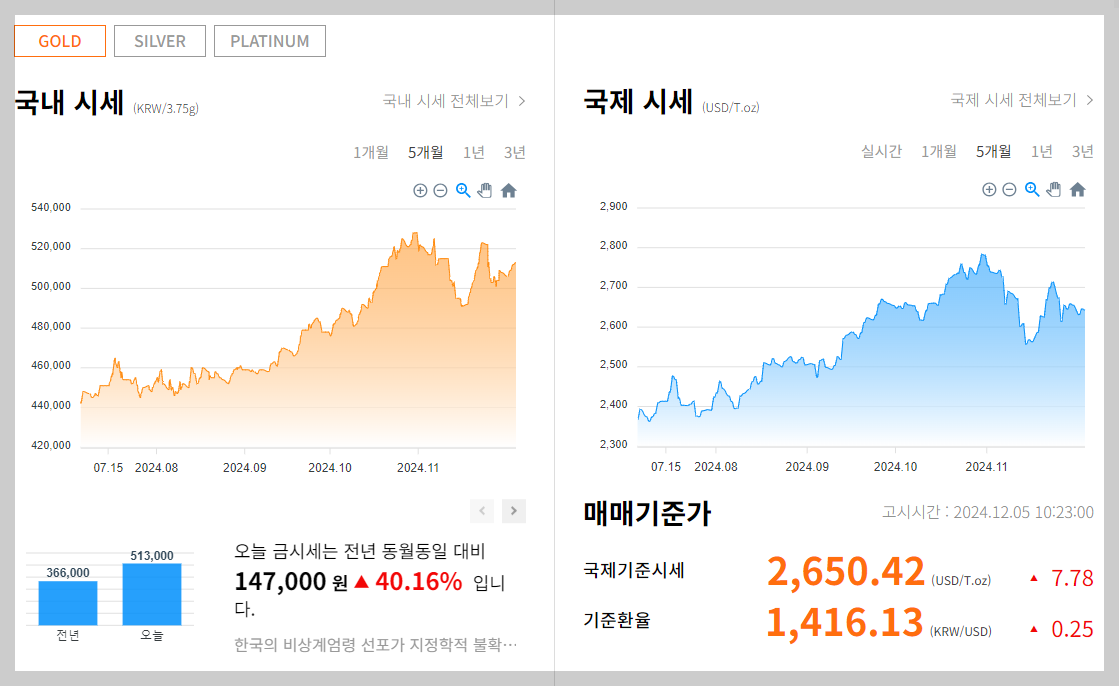Switch to the SILVER tab
The width and height of the screenshot is (1119, 686).
159,41
